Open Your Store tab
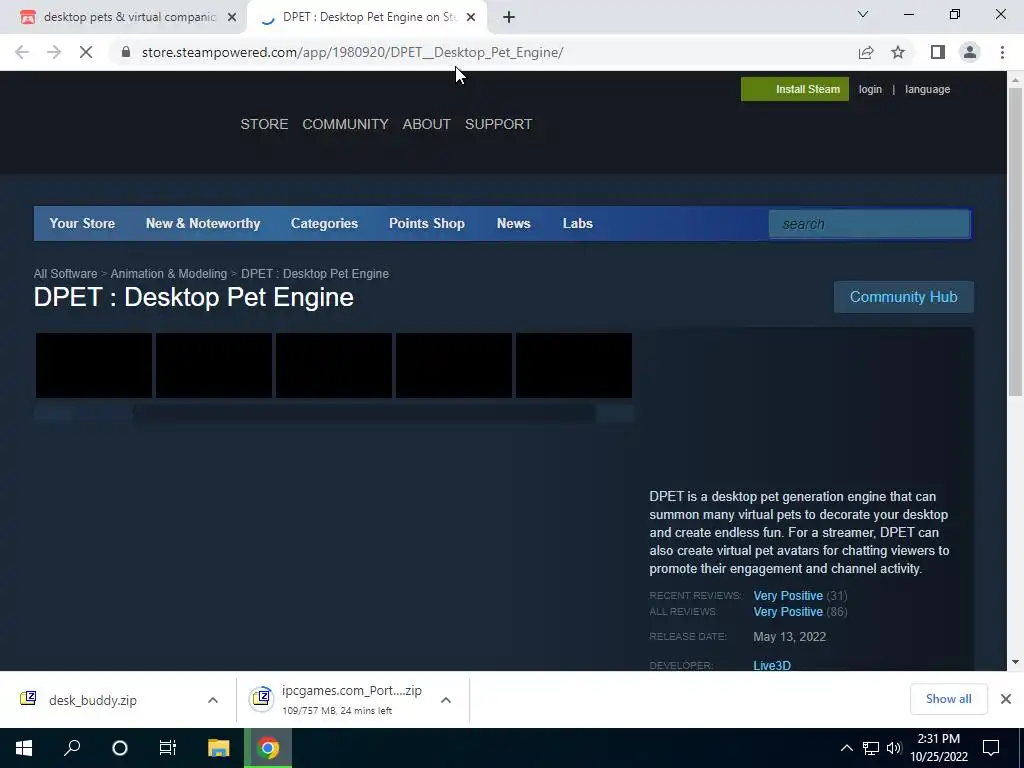The height and width of the screenshot is (768, 1024). tap(82, 223)
